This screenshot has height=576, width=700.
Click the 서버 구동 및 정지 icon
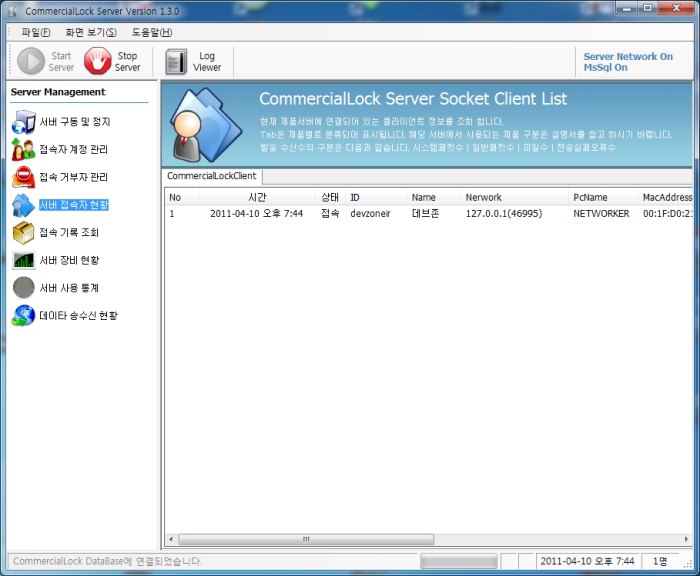pyautogui.click(x=24, y=122)
